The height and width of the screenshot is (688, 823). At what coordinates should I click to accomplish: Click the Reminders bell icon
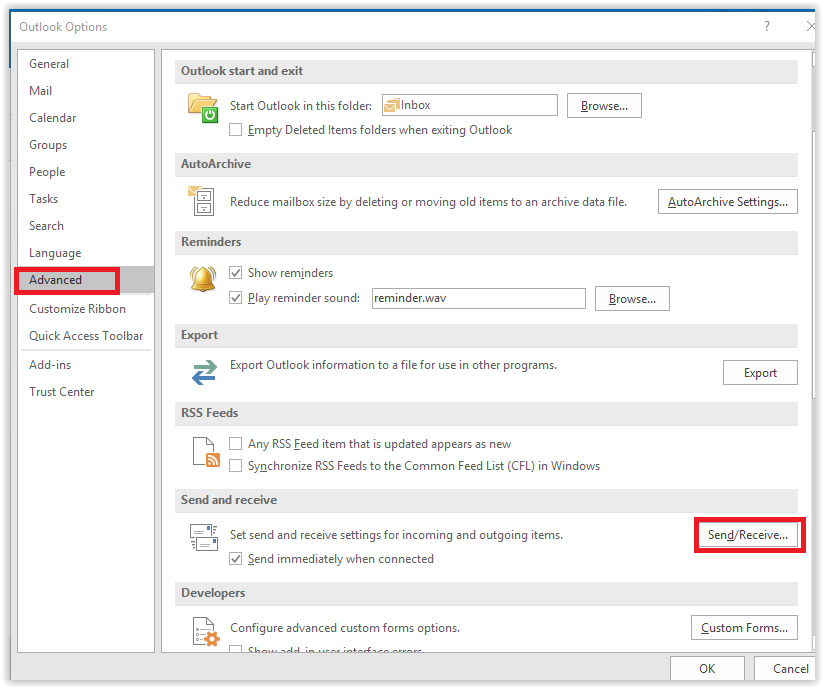tap(203, 279)
